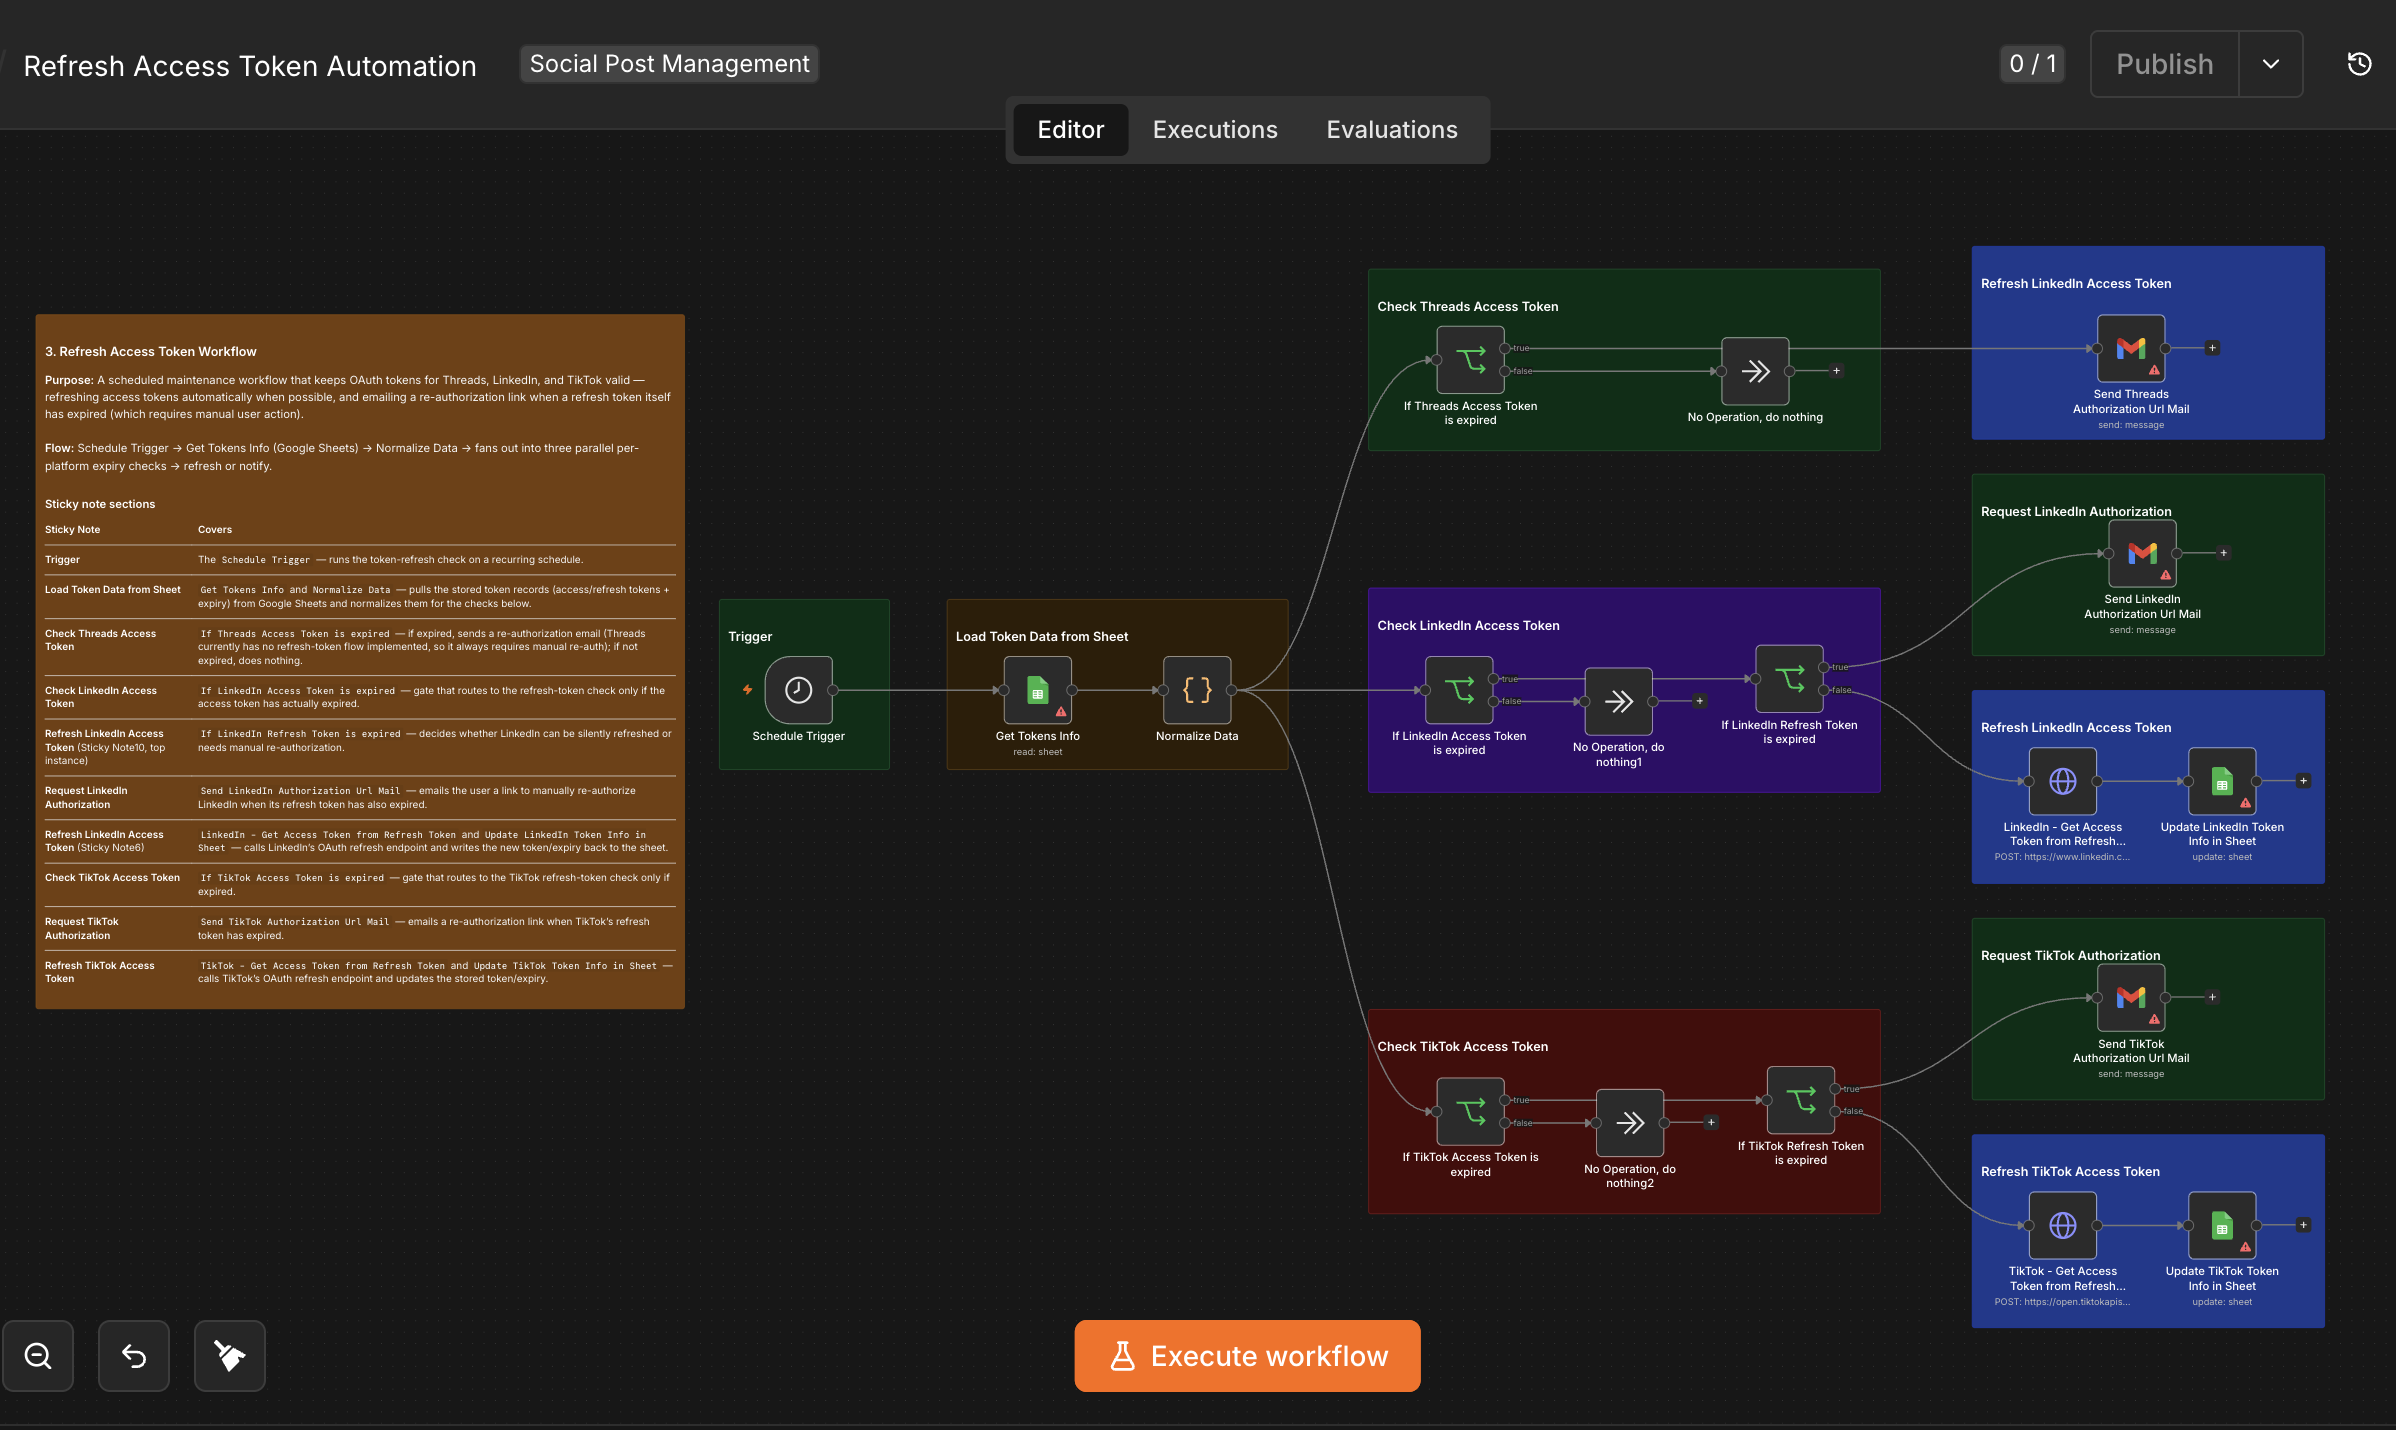Select If LinkedIn Refresh Token is expired node

pyautogui.click(x=1789, y=679)
